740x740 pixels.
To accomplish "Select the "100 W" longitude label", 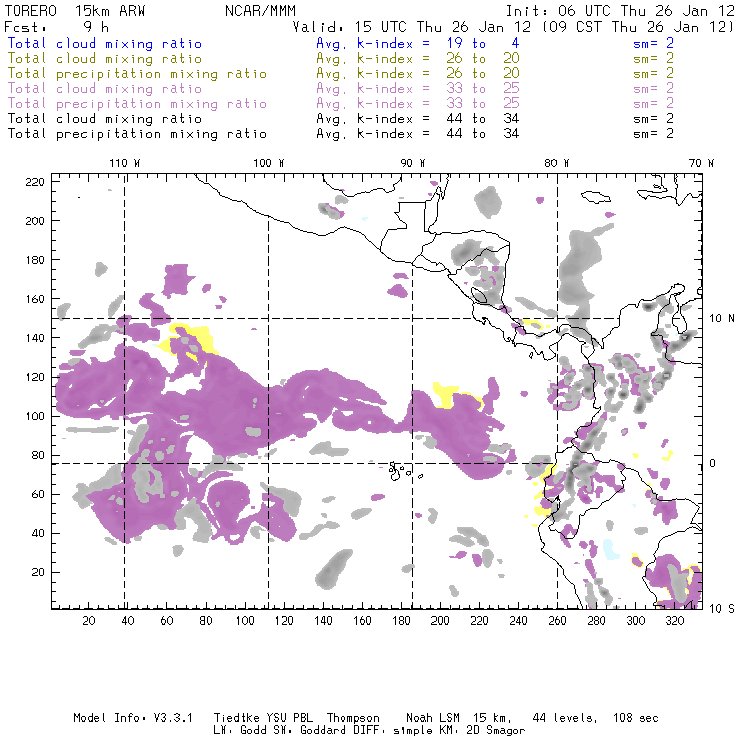I will pos(269,163).
